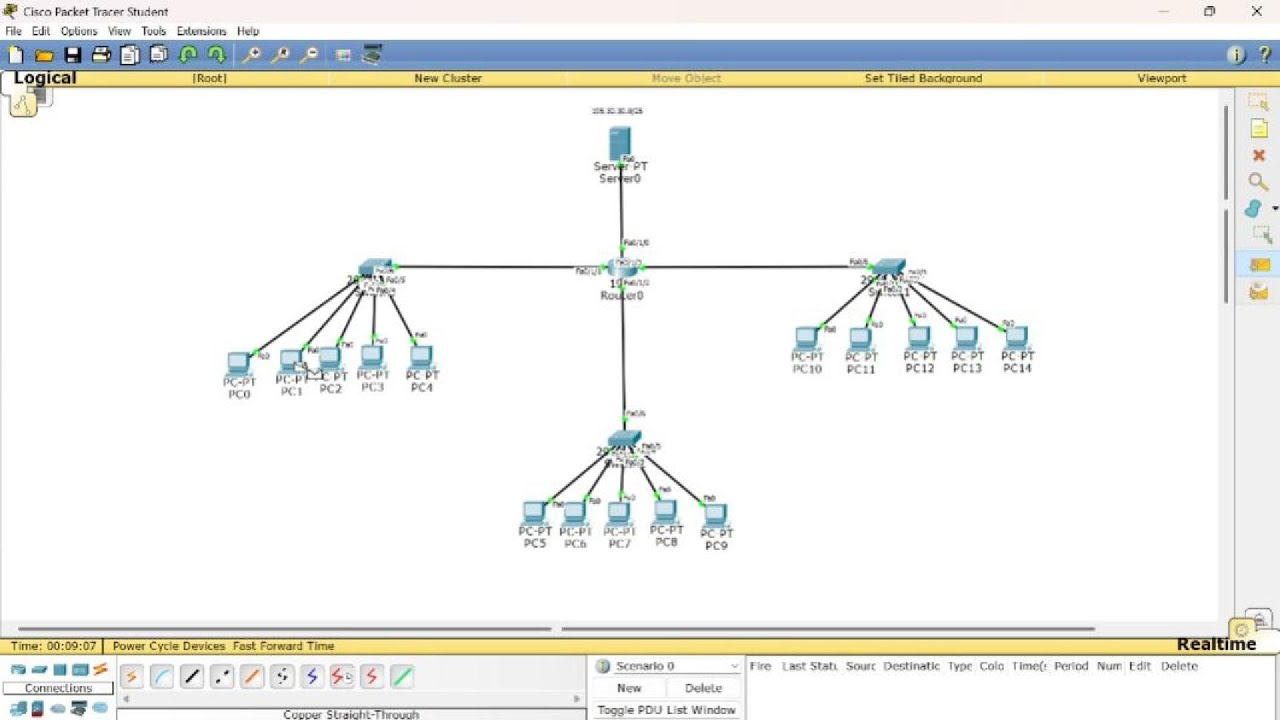This screenshot has height=720, width=1280.
Task: Click the Paste toolbar icon
Action: pyautogui.click(x=158, y=55)
